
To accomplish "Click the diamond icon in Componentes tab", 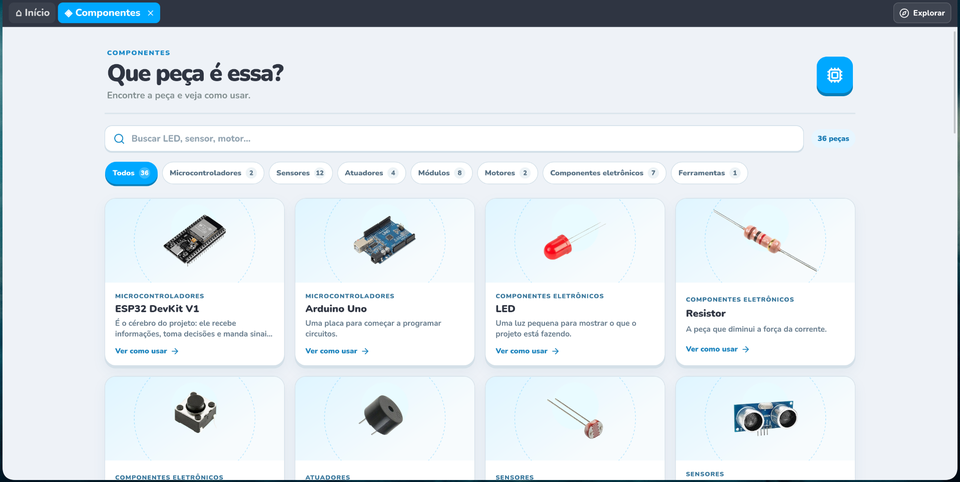I will click(x=69, y=13).
